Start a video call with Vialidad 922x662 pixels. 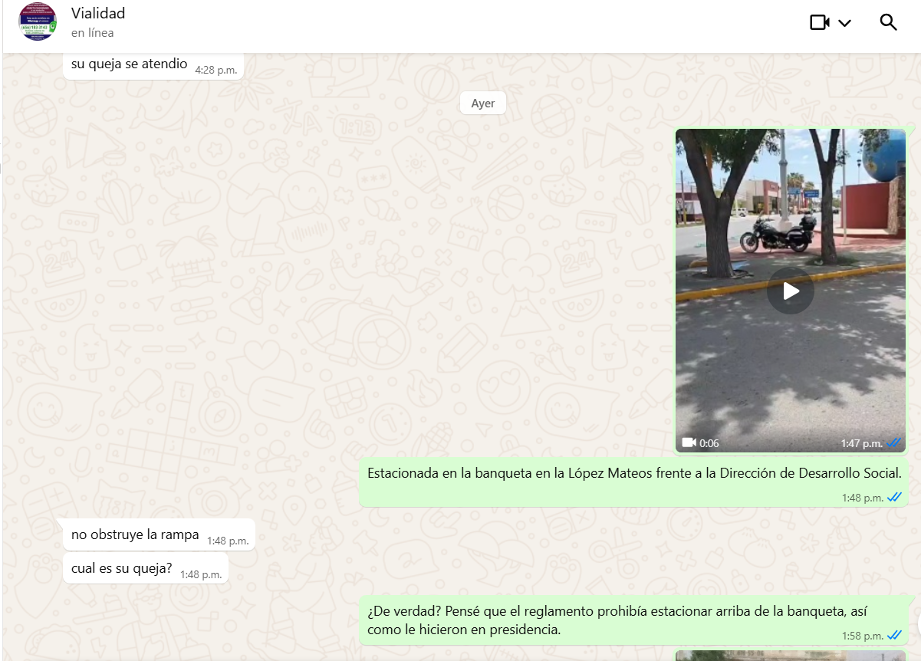tap(819, 22)
